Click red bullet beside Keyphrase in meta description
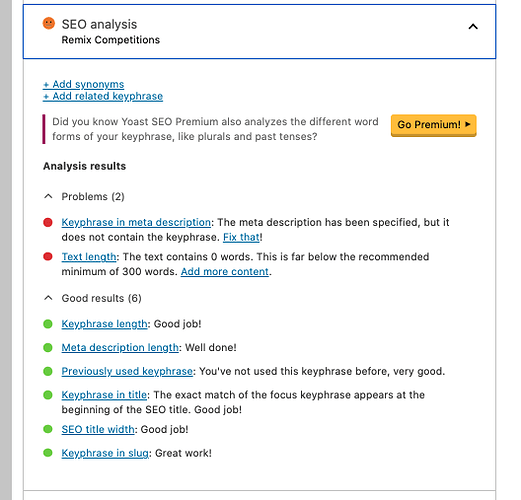 point(48,222)
